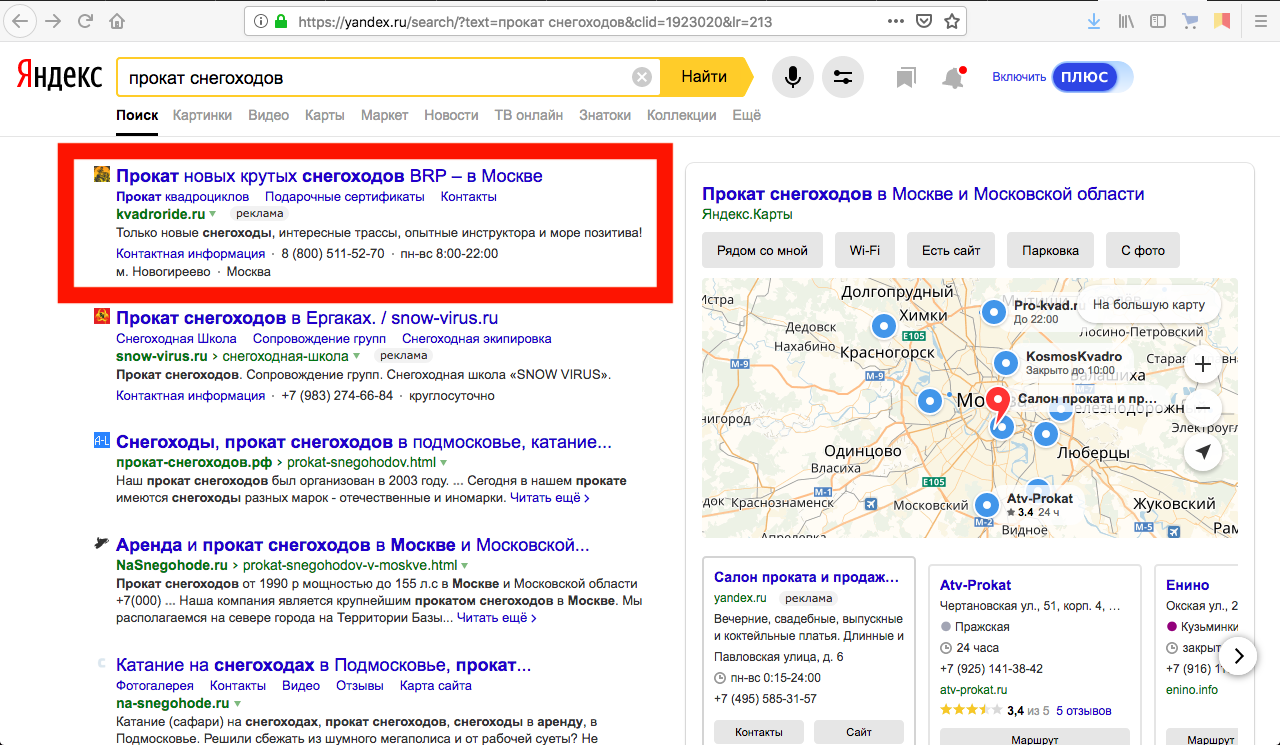Expand dropdown arrow after prokat-snegohodov.html
1280x745 pixels.
pyautogui.click(x=443, y=463)
